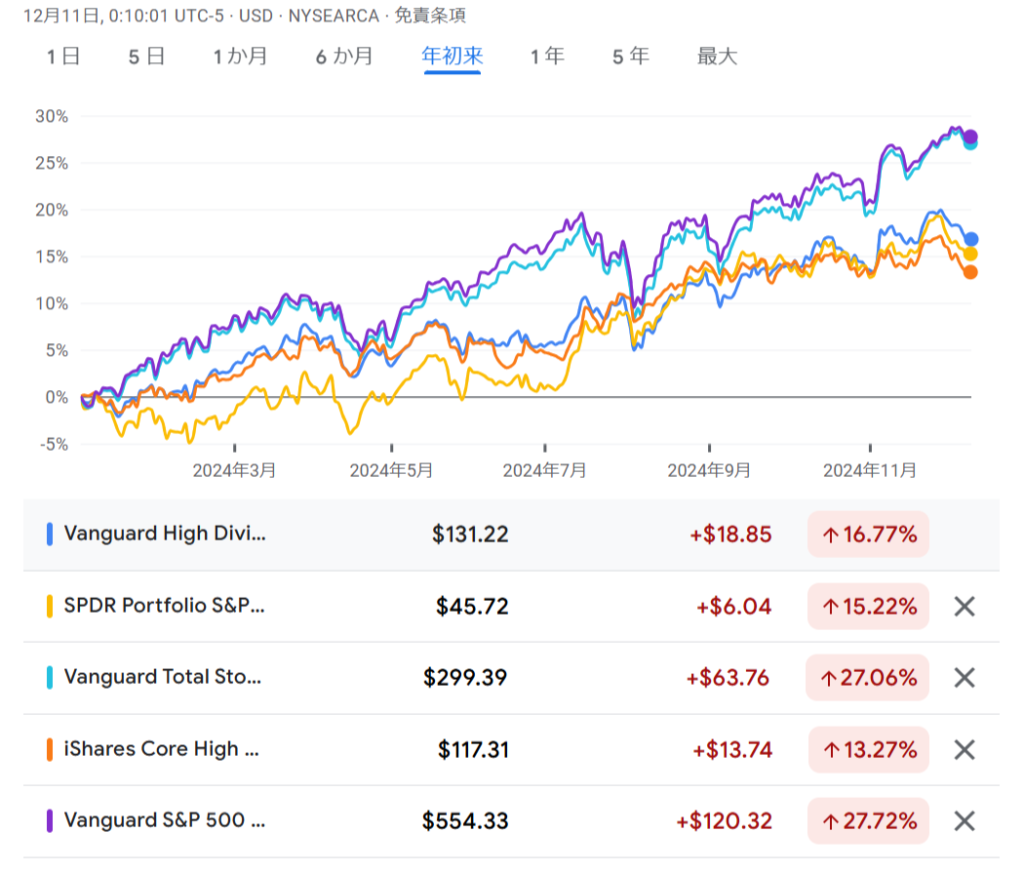Click the $45.72 price value
Screen dimensions: 1024x871
[x=472, y=606]
